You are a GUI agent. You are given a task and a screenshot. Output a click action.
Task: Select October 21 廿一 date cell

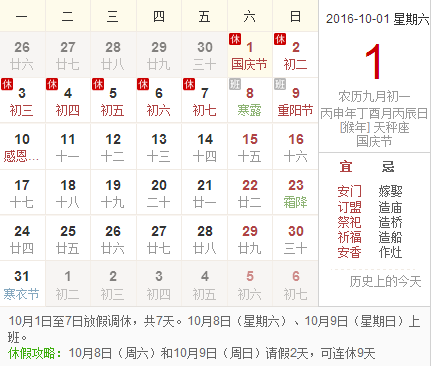coord(204,193)
